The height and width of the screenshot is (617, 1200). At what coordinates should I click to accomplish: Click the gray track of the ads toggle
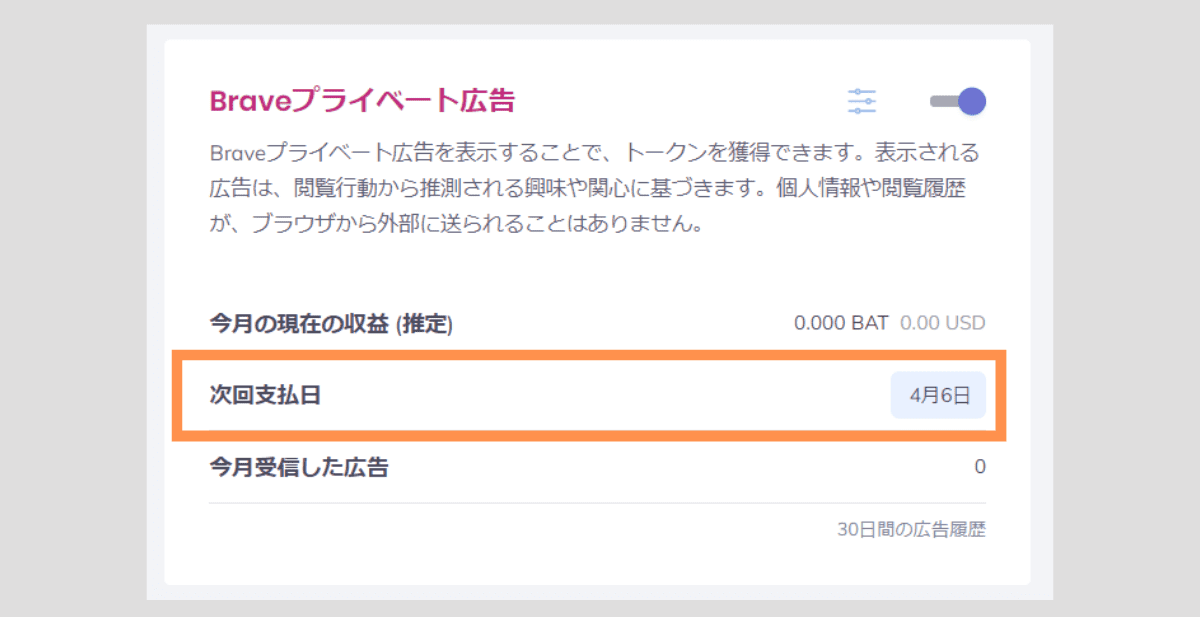[942, 101]
